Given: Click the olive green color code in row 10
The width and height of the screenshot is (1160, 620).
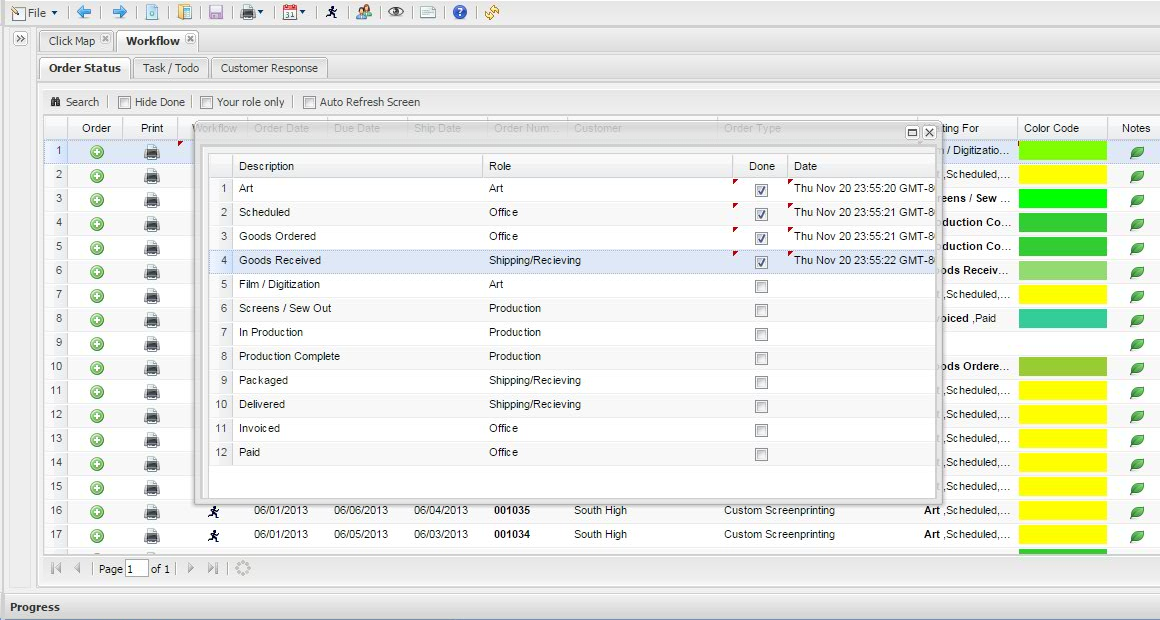Looking at the screenshot, I should click(x=1062, y=366).
